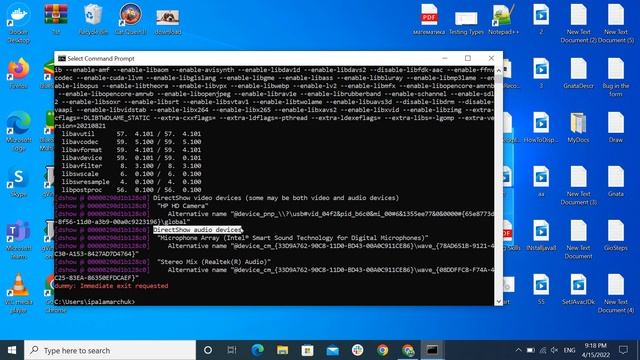
Task: Click the Microphone Array device name line
Action: (293, 238)
